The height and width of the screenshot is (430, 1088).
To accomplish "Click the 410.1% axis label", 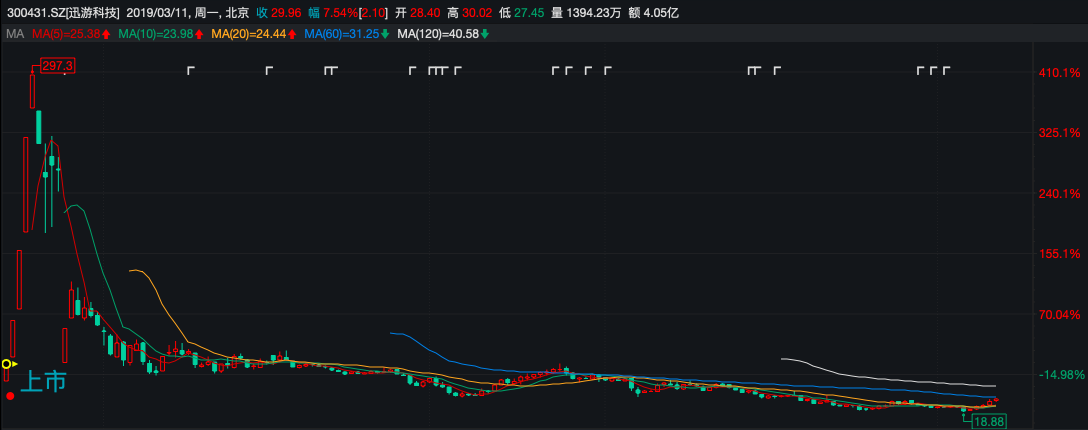I will tap(1059, 73).
